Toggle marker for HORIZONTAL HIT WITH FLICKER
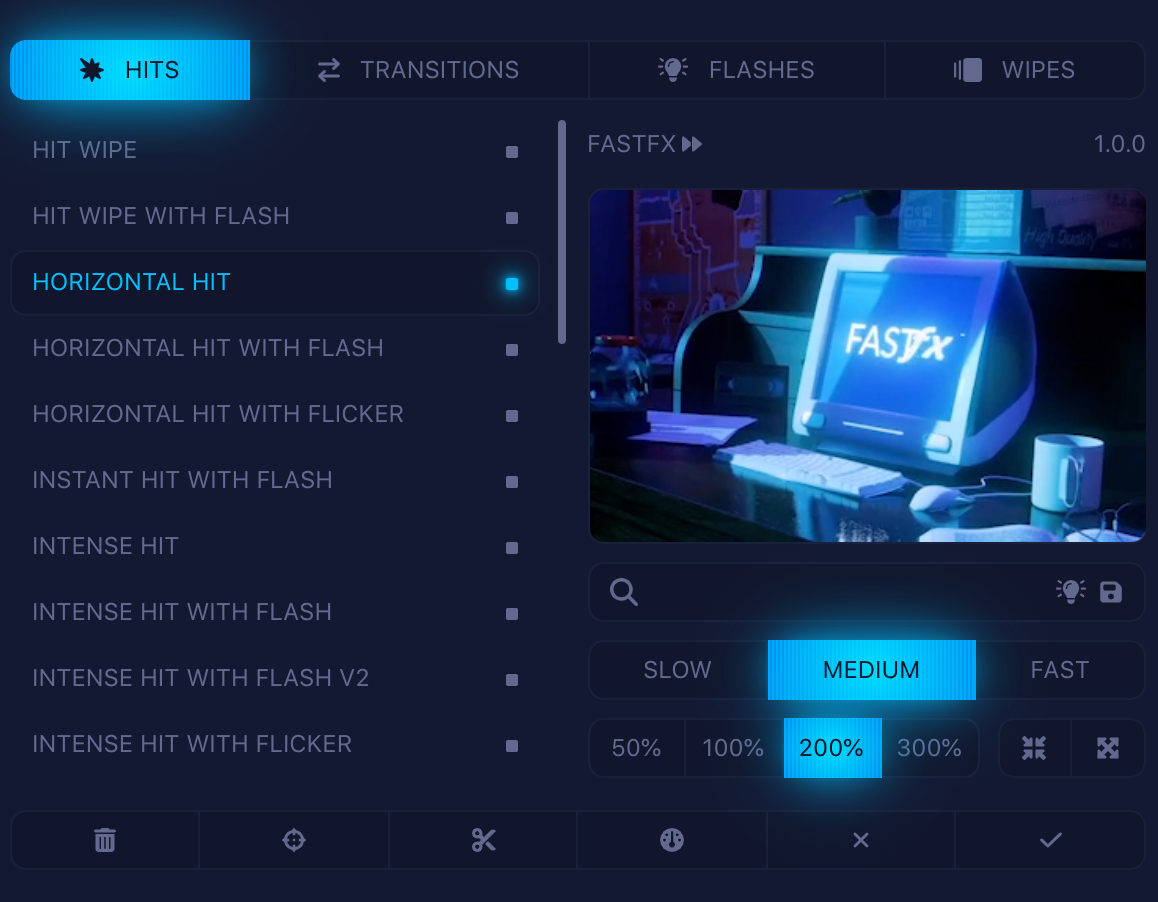1158x902 pixels. (x=512, y=416)
